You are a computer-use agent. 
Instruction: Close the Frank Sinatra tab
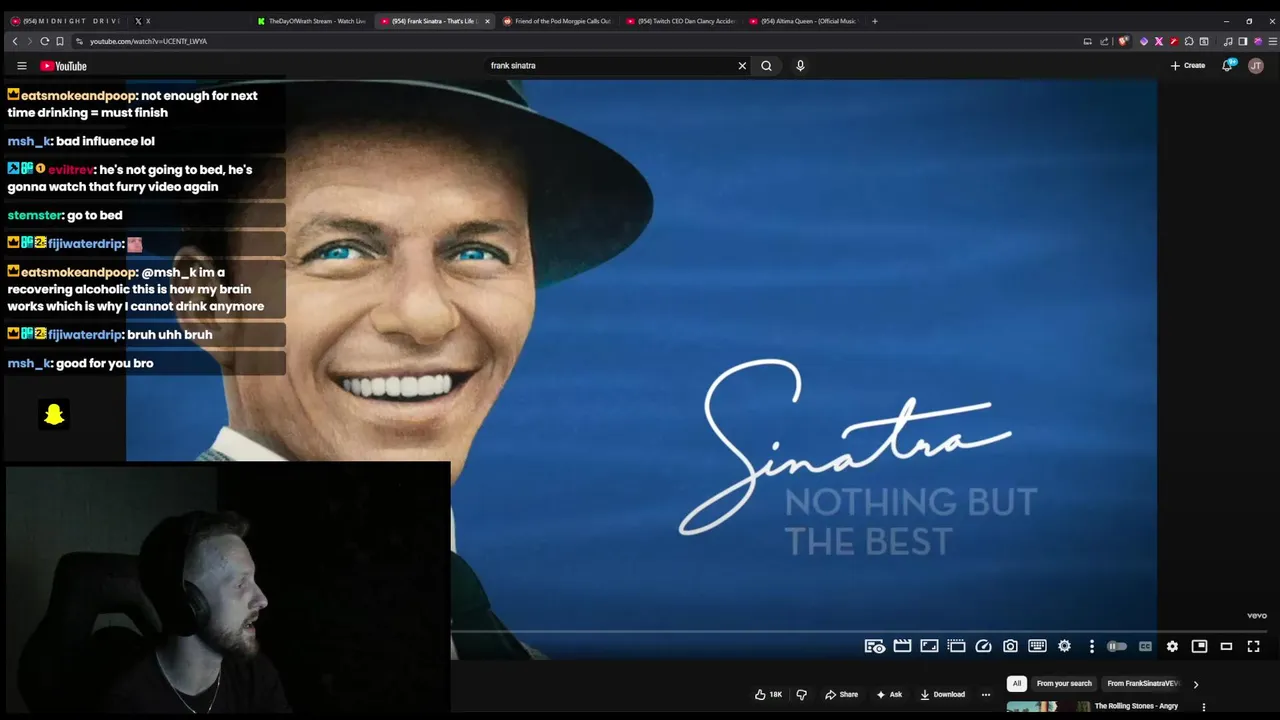[487, 21]
